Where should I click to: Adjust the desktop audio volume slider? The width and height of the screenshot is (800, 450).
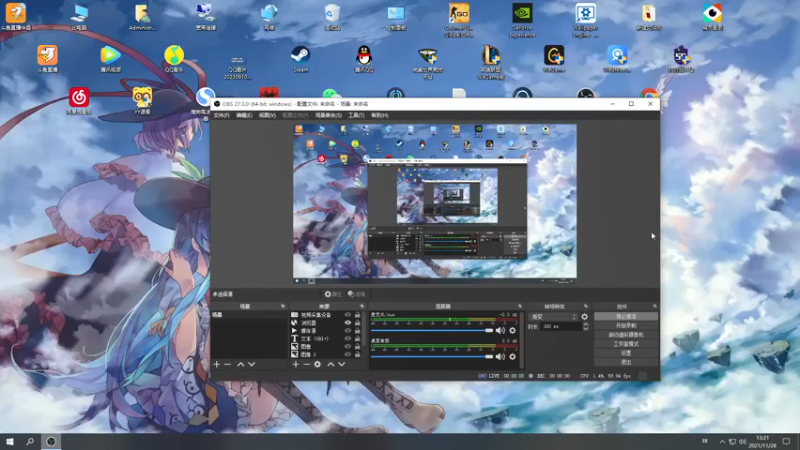point(489,355)
